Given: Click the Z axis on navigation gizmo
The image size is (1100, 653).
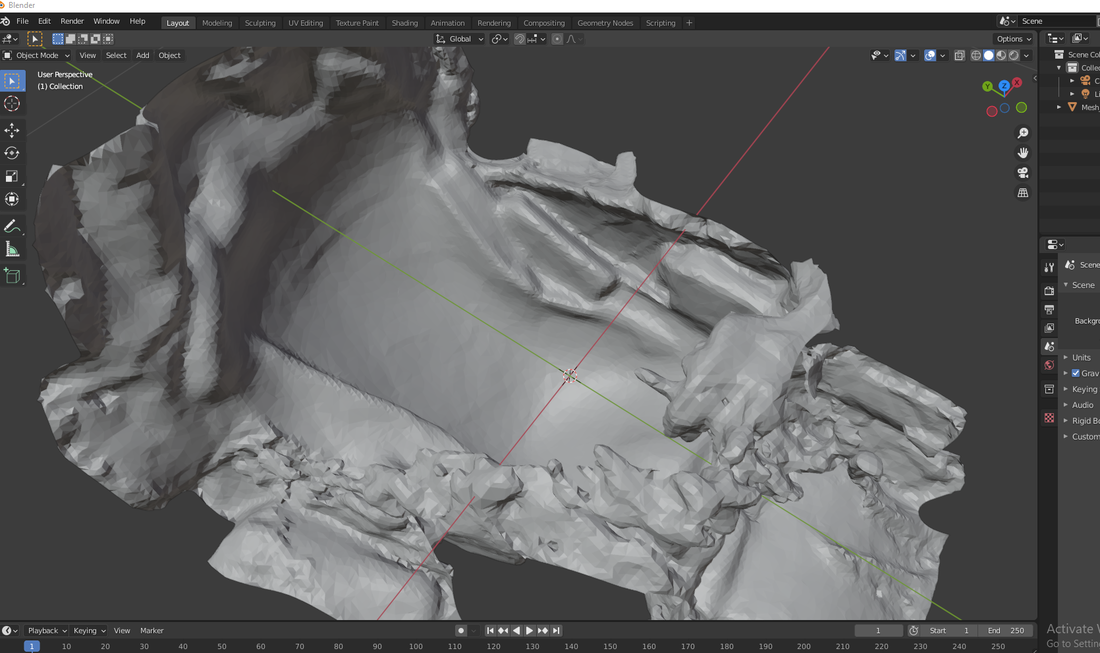Looking at the screenshot, I should [x=1004, y=86].
